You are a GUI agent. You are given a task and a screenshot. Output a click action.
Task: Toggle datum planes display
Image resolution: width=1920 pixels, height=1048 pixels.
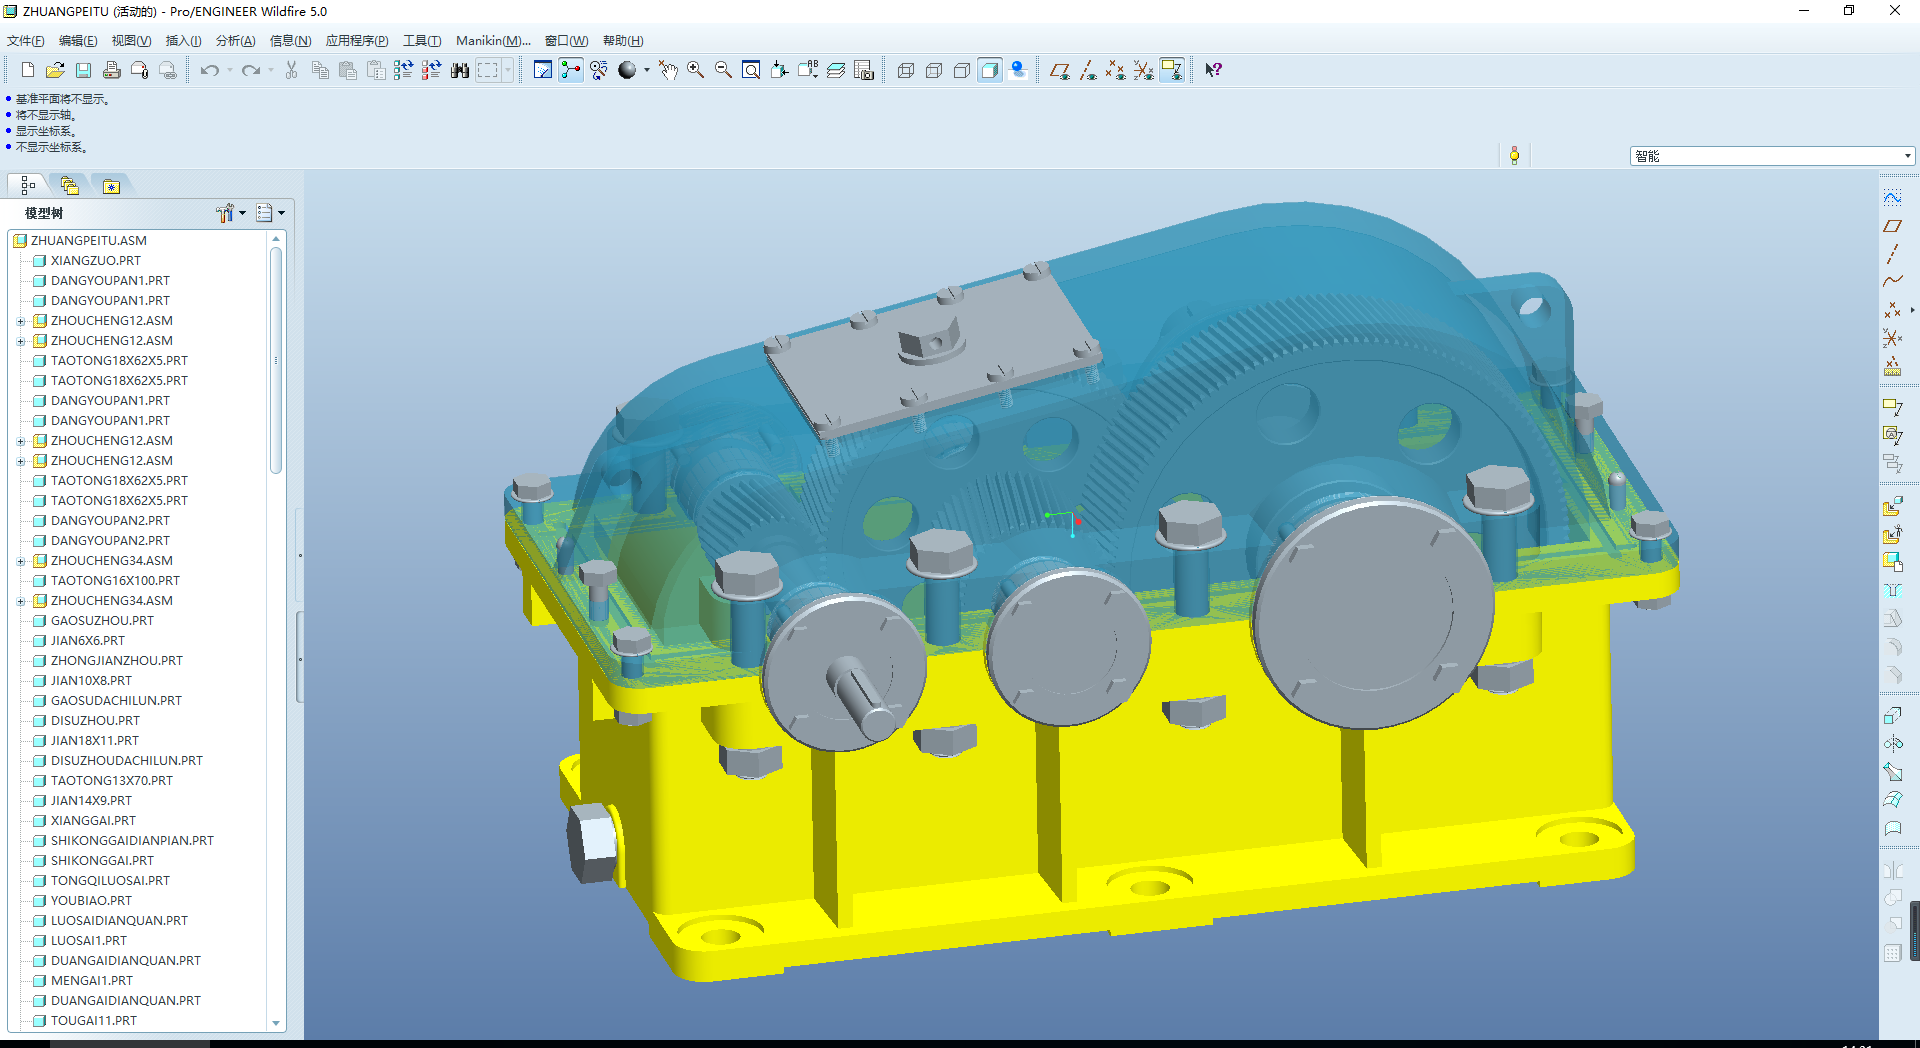[1060, 70]
